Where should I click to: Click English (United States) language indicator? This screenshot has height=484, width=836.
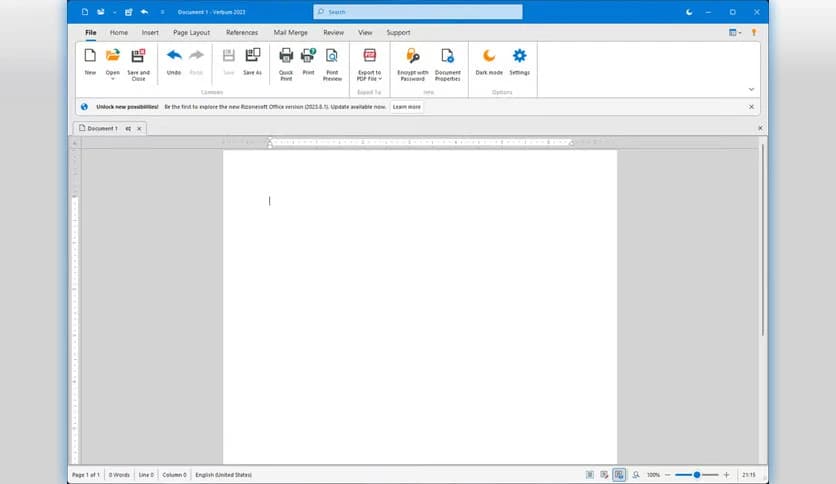click(x=223, y=474)
